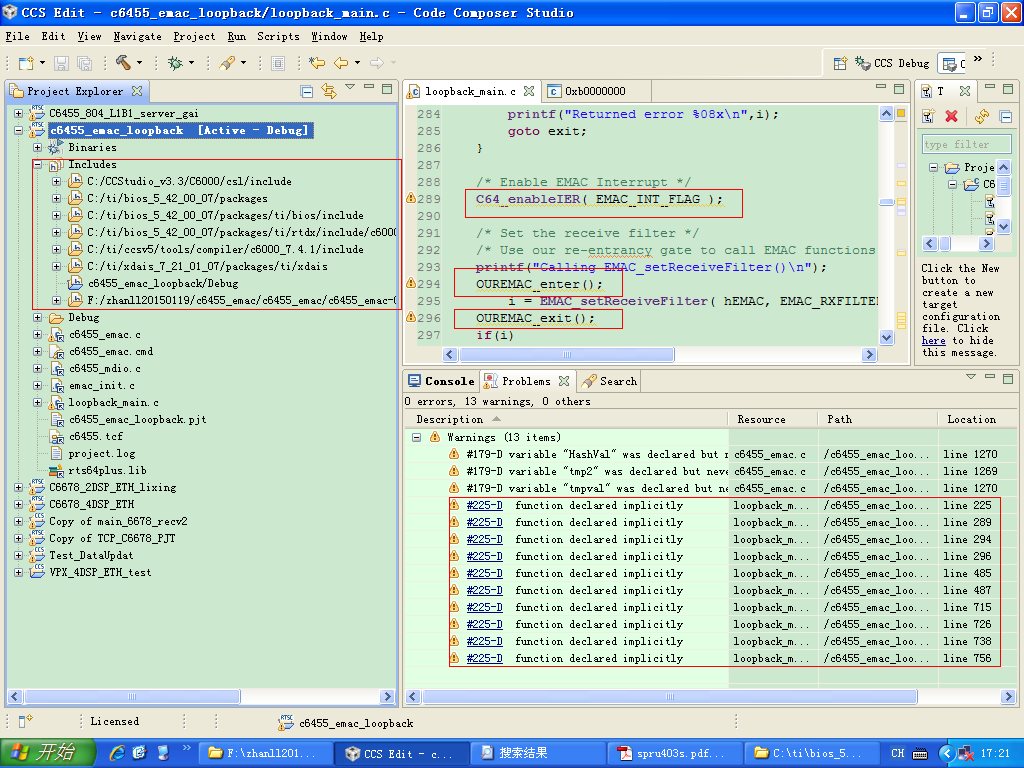Click the warning marker on line 294
Screen dimensions: 1024x768
click(x=411, y=283)
